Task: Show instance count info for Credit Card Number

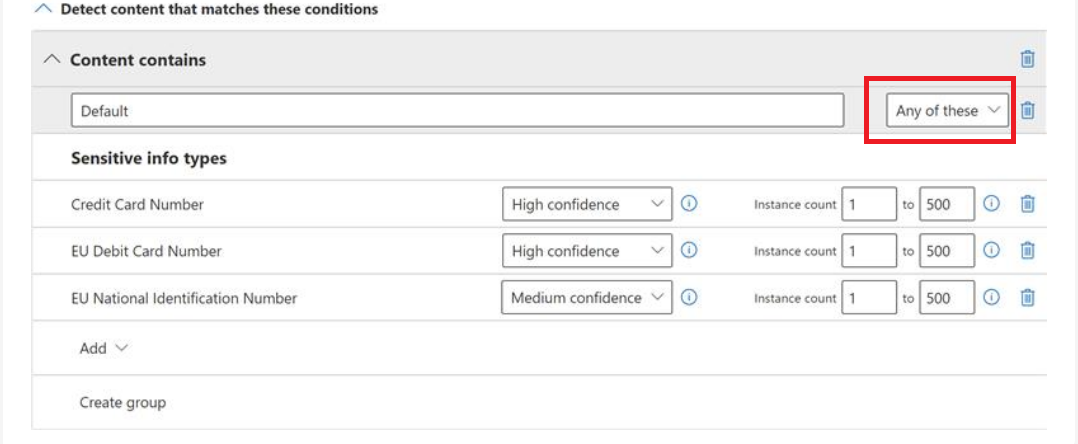Action: tap(991, 204)
